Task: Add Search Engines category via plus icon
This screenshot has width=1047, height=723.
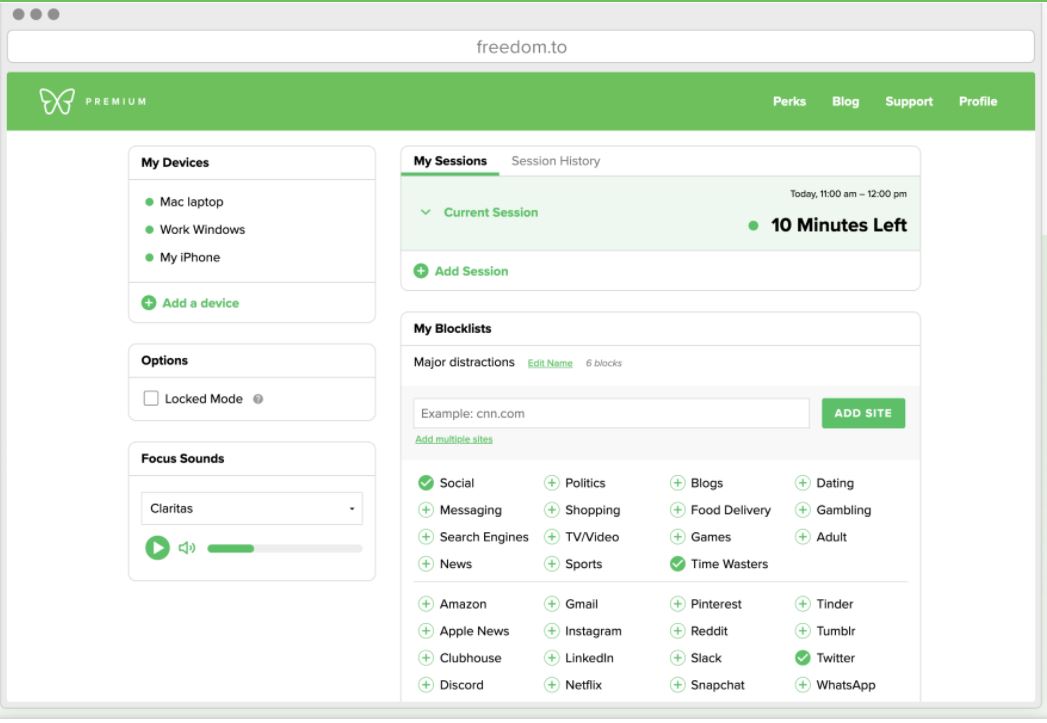Action: (x=426, y=537)
